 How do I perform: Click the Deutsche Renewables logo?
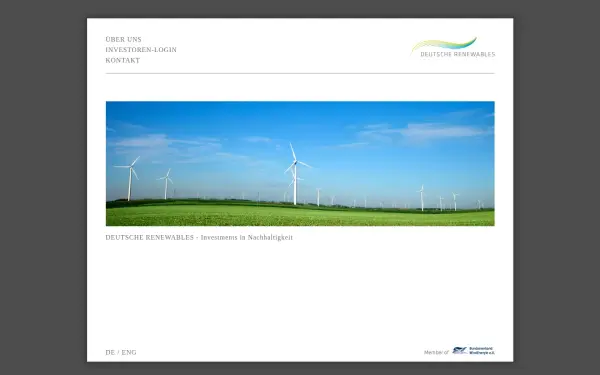pos(453,47)
